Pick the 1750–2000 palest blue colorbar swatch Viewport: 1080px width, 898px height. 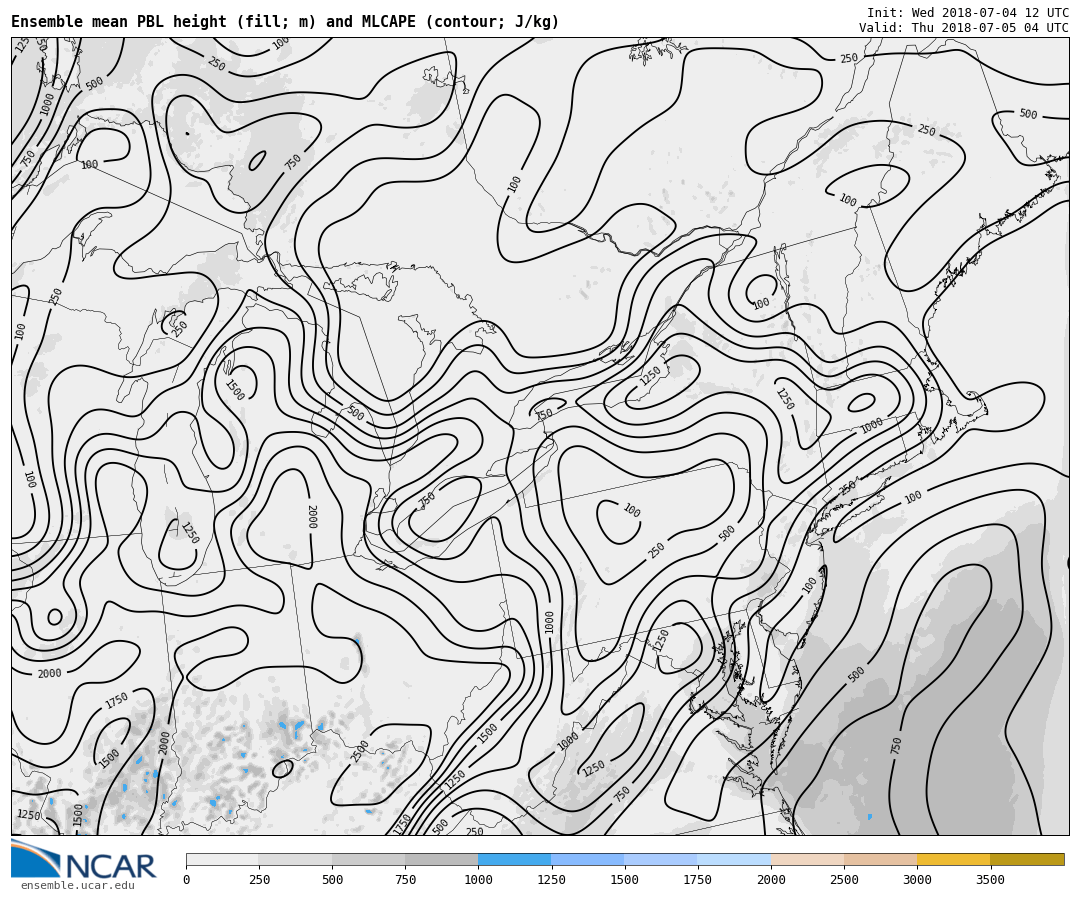(x=734, y=859)
